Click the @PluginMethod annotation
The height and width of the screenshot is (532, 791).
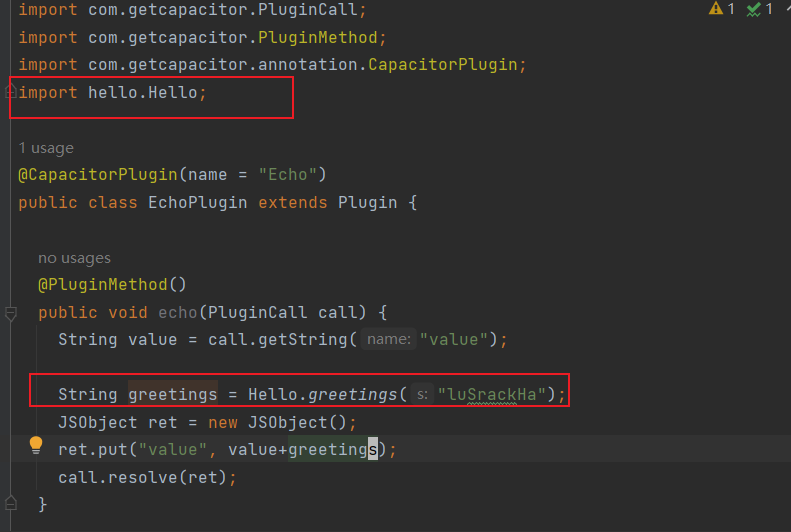[x=112, y=285]
